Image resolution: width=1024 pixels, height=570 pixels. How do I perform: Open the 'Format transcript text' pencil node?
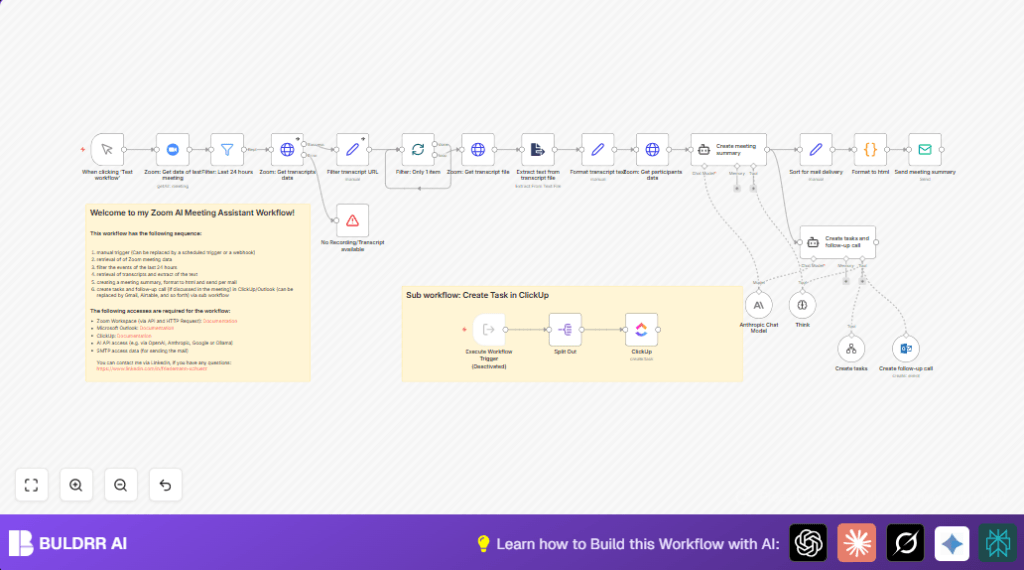pos(598,150)
